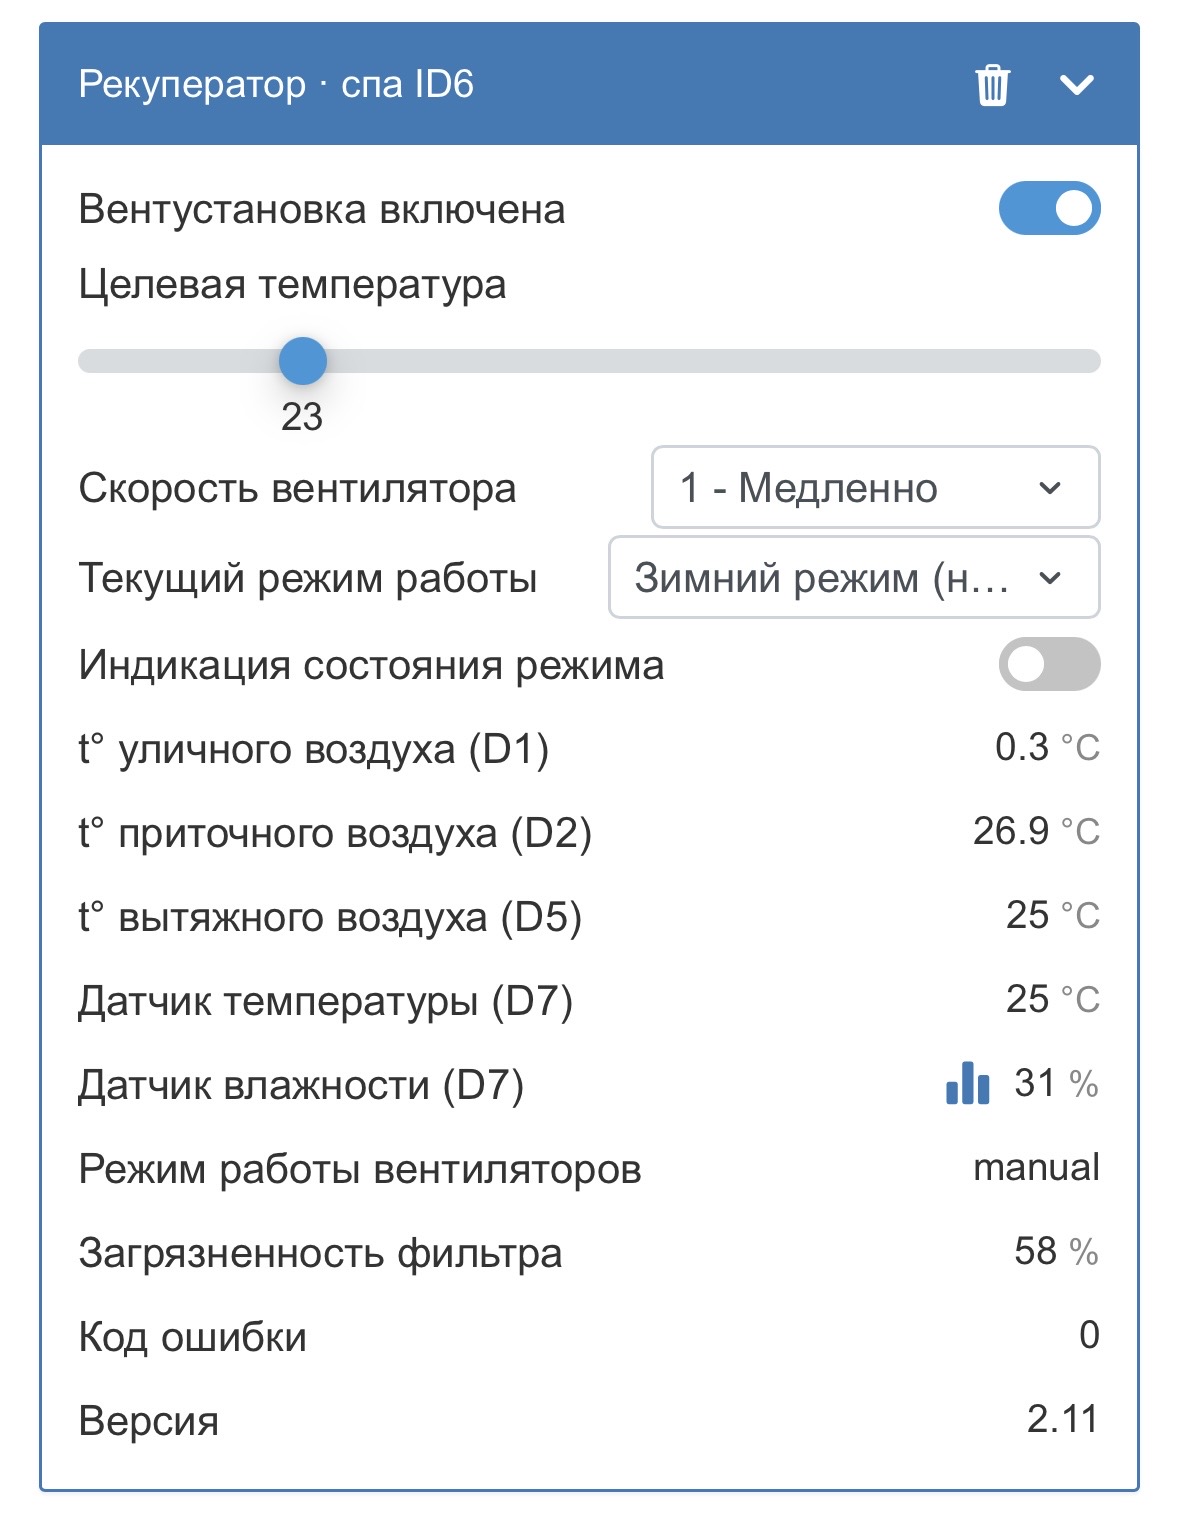The image size is (1179, 1514).
Task: Collapse the Рекуператор panel with chevron
Action: tap(1076, 85)
